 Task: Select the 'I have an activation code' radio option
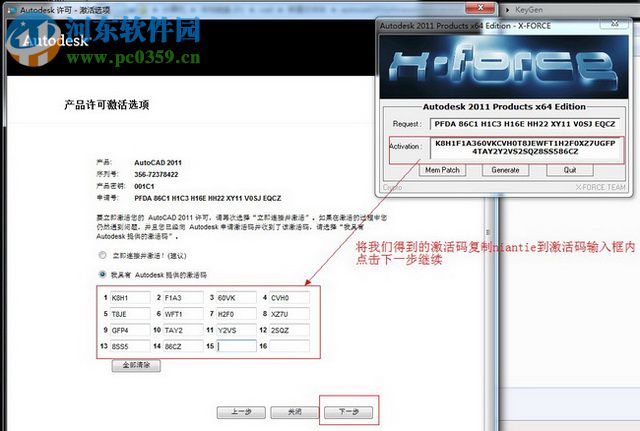point(102,274)
